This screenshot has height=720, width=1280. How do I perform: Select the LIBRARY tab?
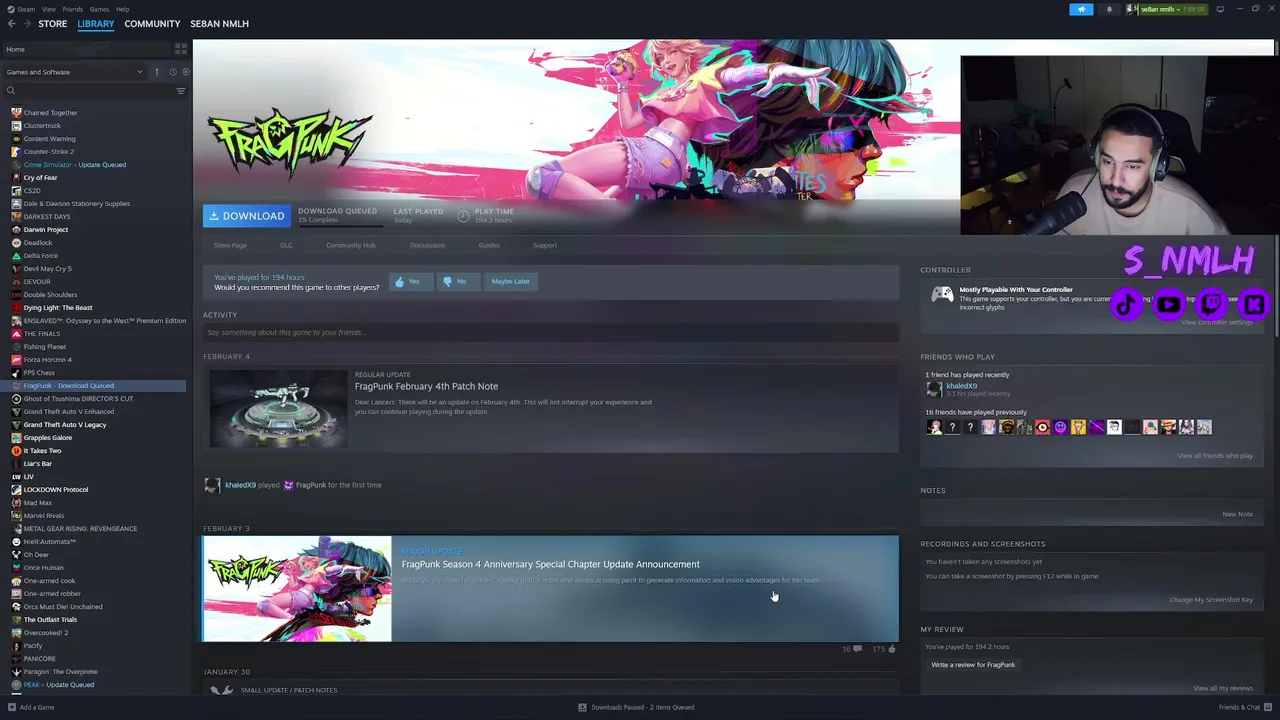96,24
